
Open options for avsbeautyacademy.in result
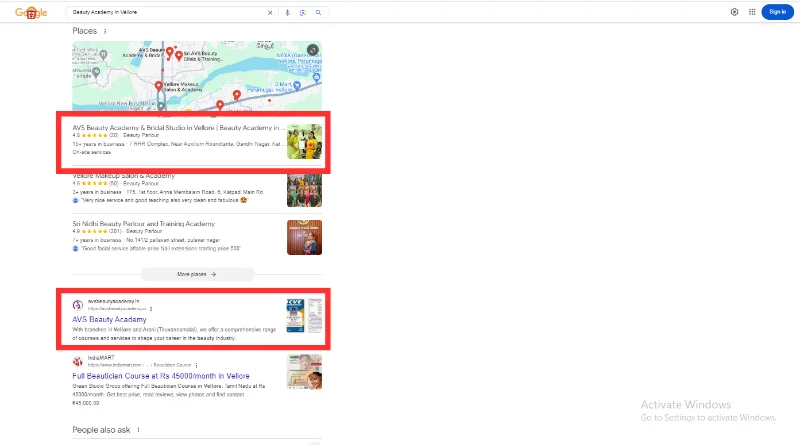(151, 309)
